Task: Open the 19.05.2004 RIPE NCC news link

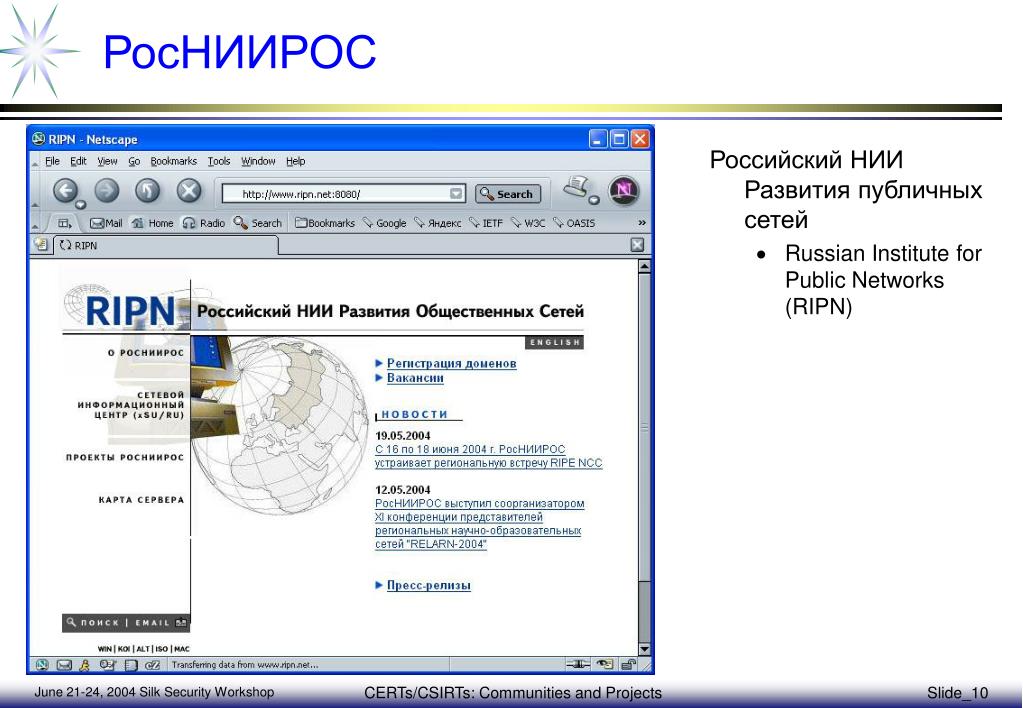Action: point(489,456)
